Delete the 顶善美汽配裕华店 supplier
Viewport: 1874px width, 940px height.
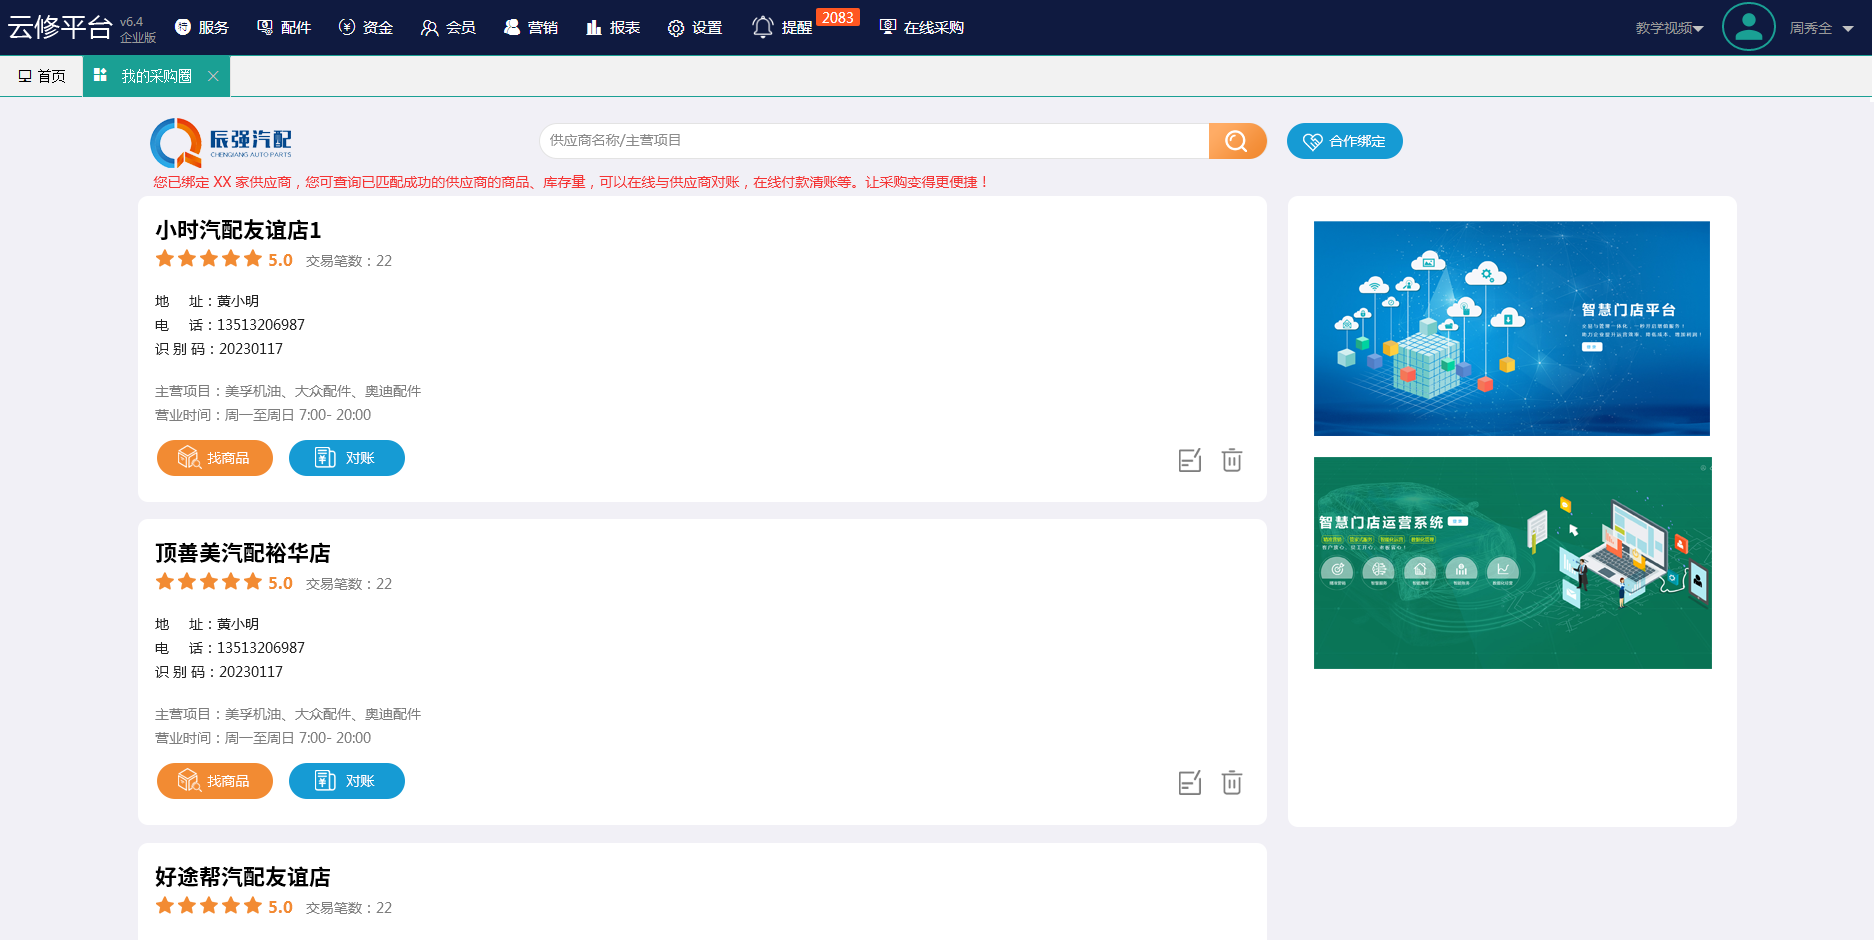(1232, 783)
